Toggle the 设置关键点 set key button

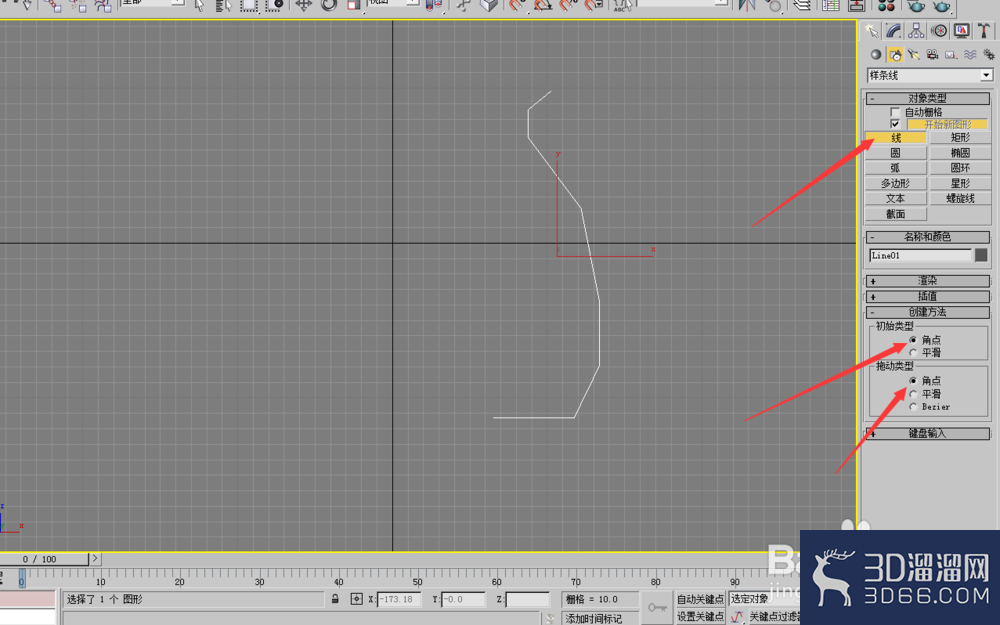700,617
